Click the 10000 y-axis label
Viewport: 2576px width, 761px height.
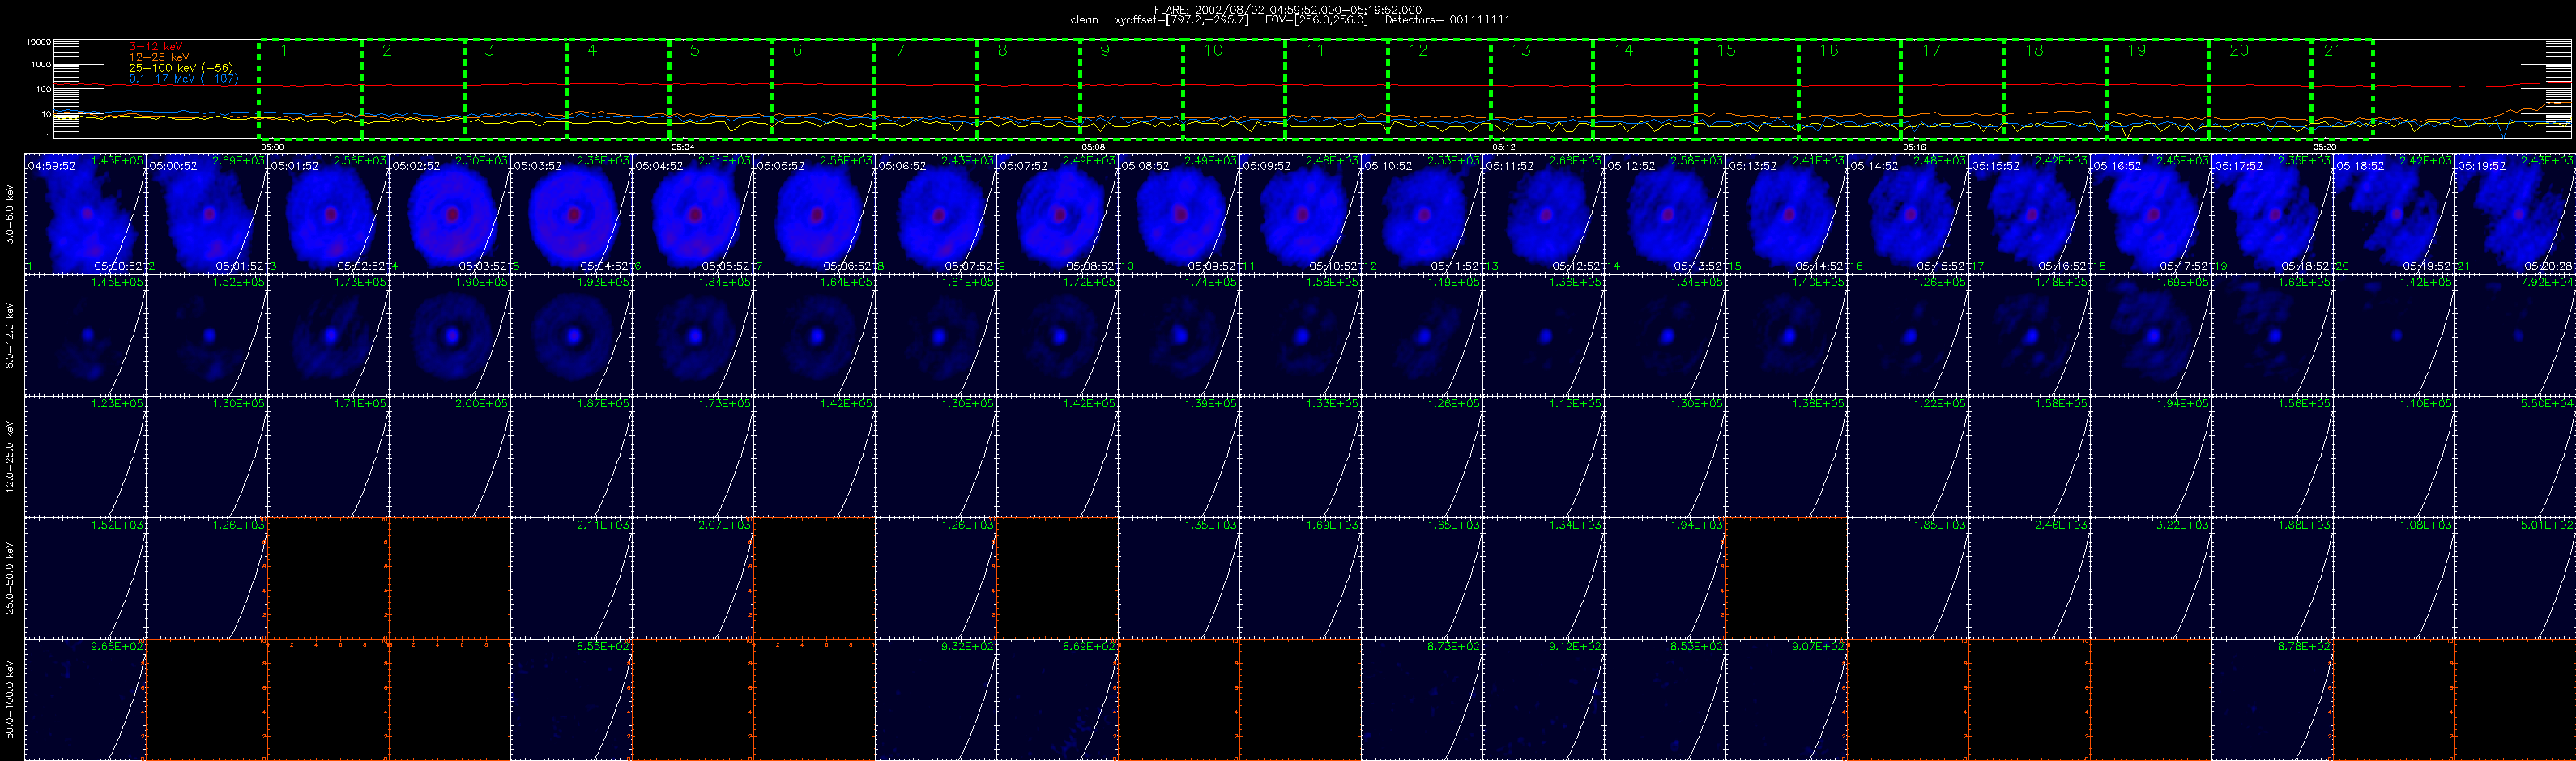[x=38, y=42]
